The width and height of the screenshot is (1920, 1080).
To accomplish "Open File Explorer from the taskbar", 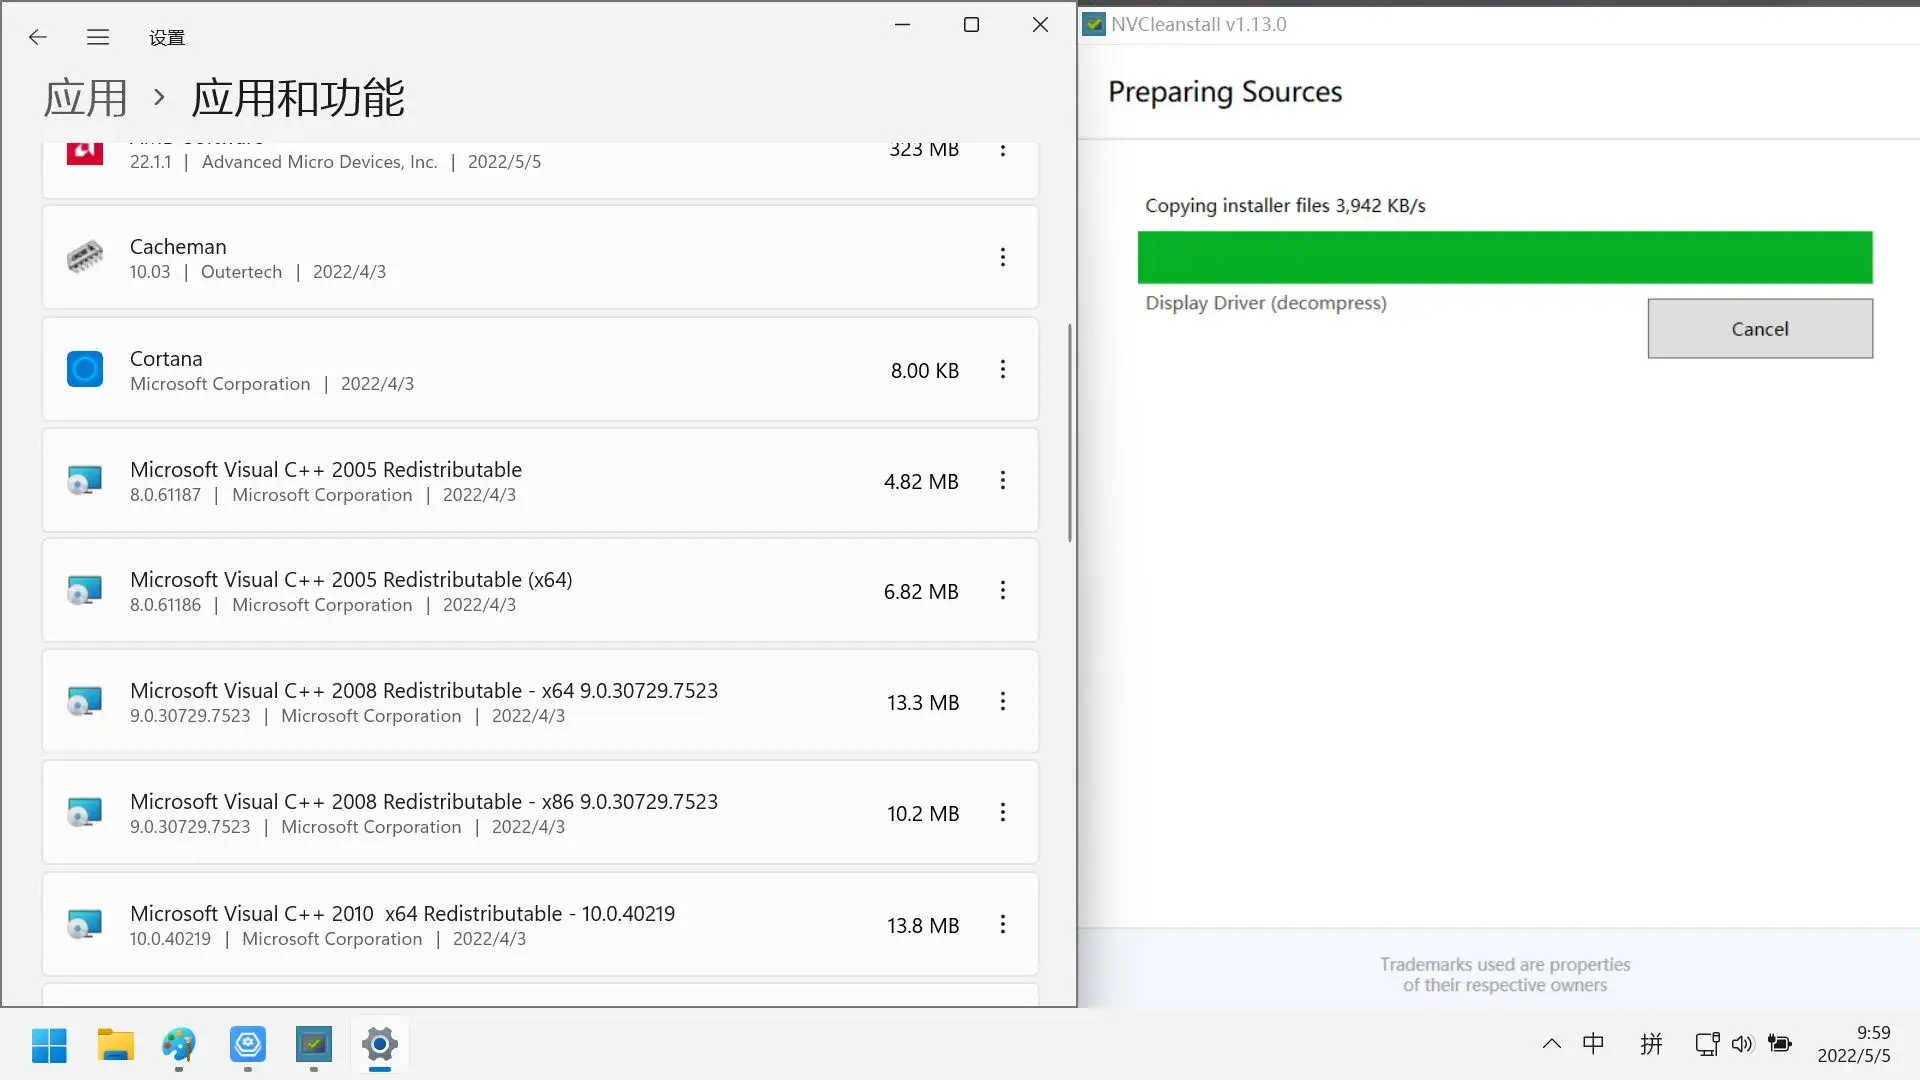I will click(116, 1045).
